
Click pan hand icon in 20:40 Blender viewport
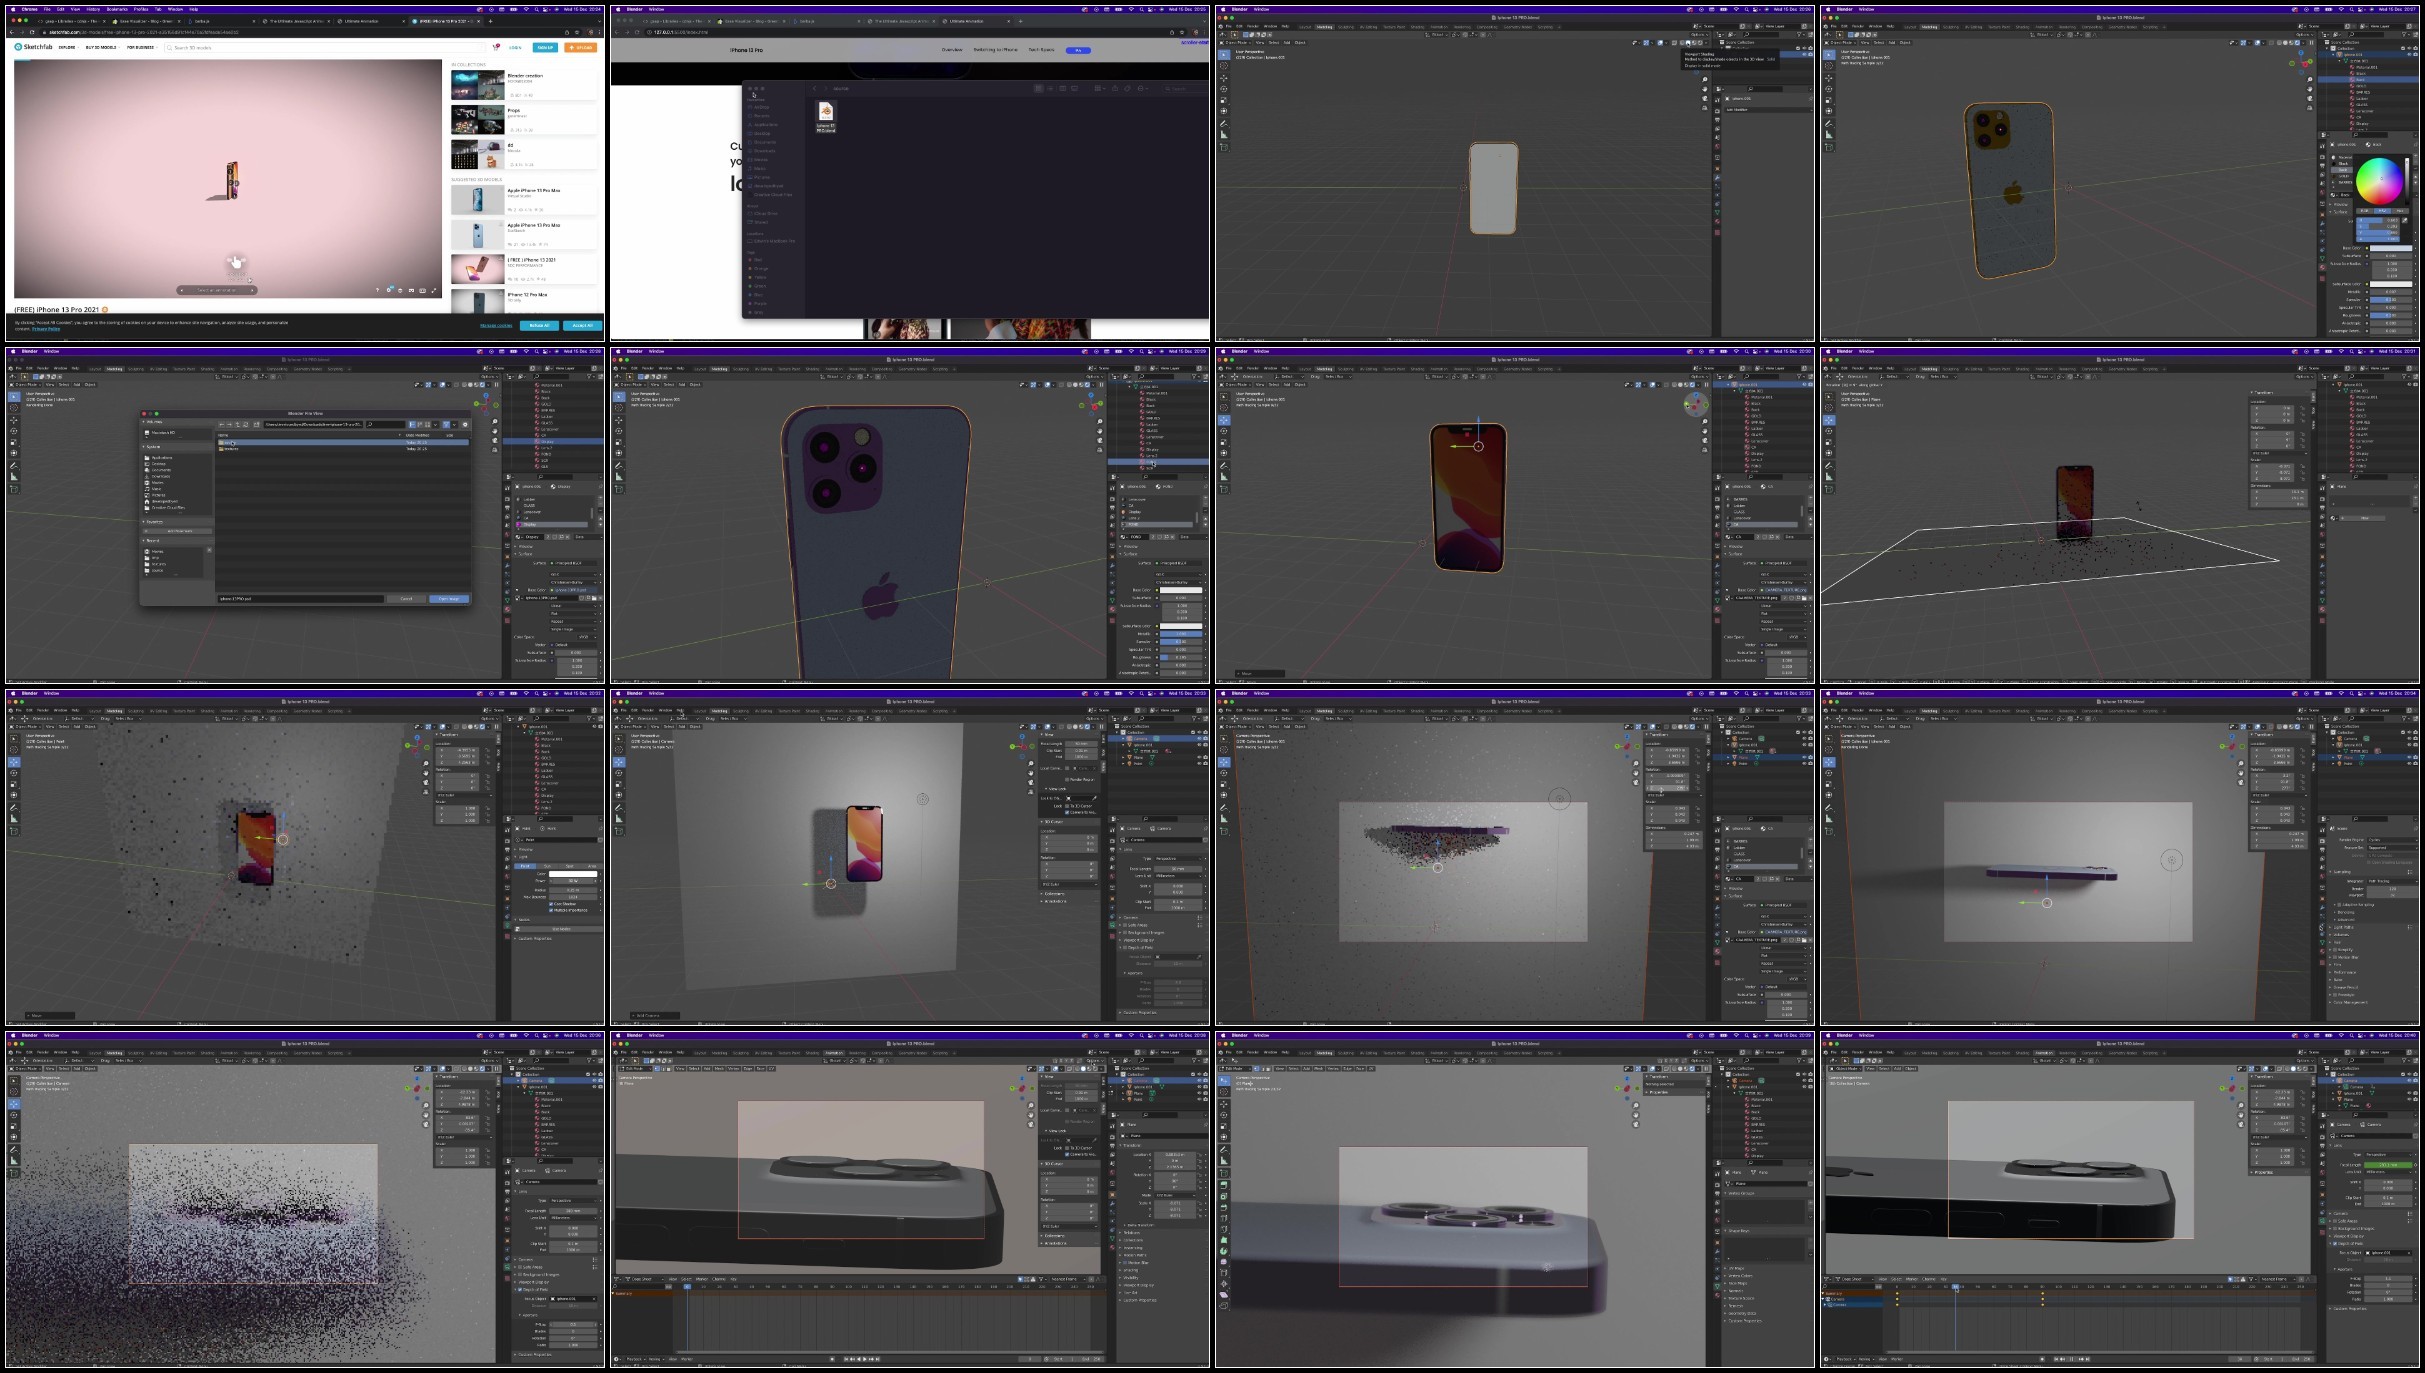click(x=2241, y=1115)
